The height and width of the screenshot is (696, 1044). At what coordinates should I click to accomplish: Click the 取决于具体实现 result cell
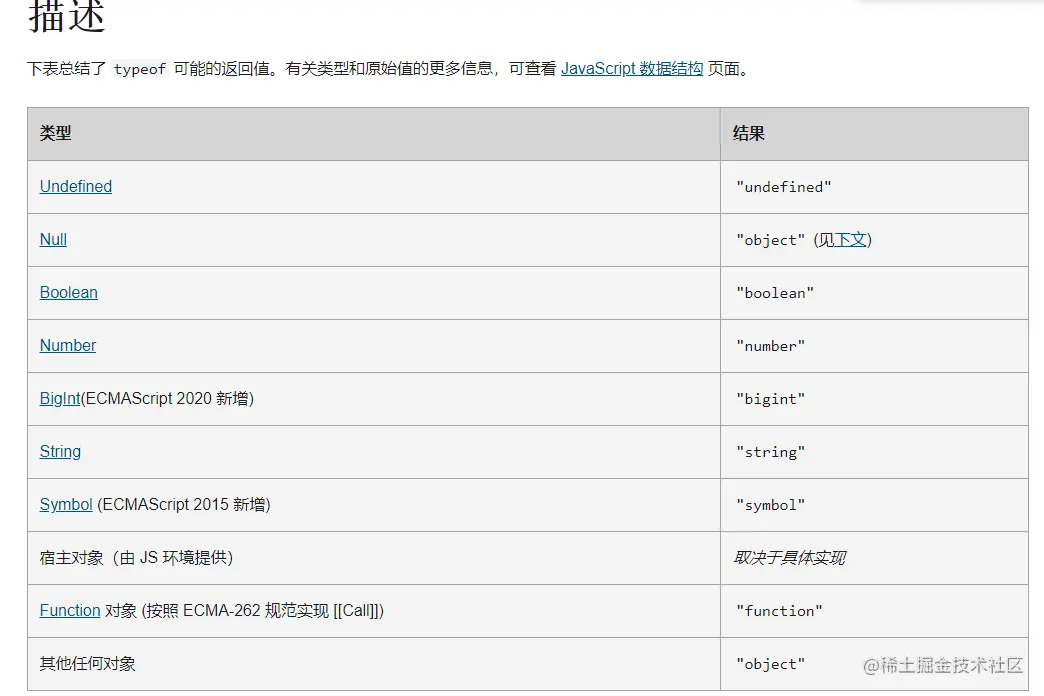tap(874, 558)
